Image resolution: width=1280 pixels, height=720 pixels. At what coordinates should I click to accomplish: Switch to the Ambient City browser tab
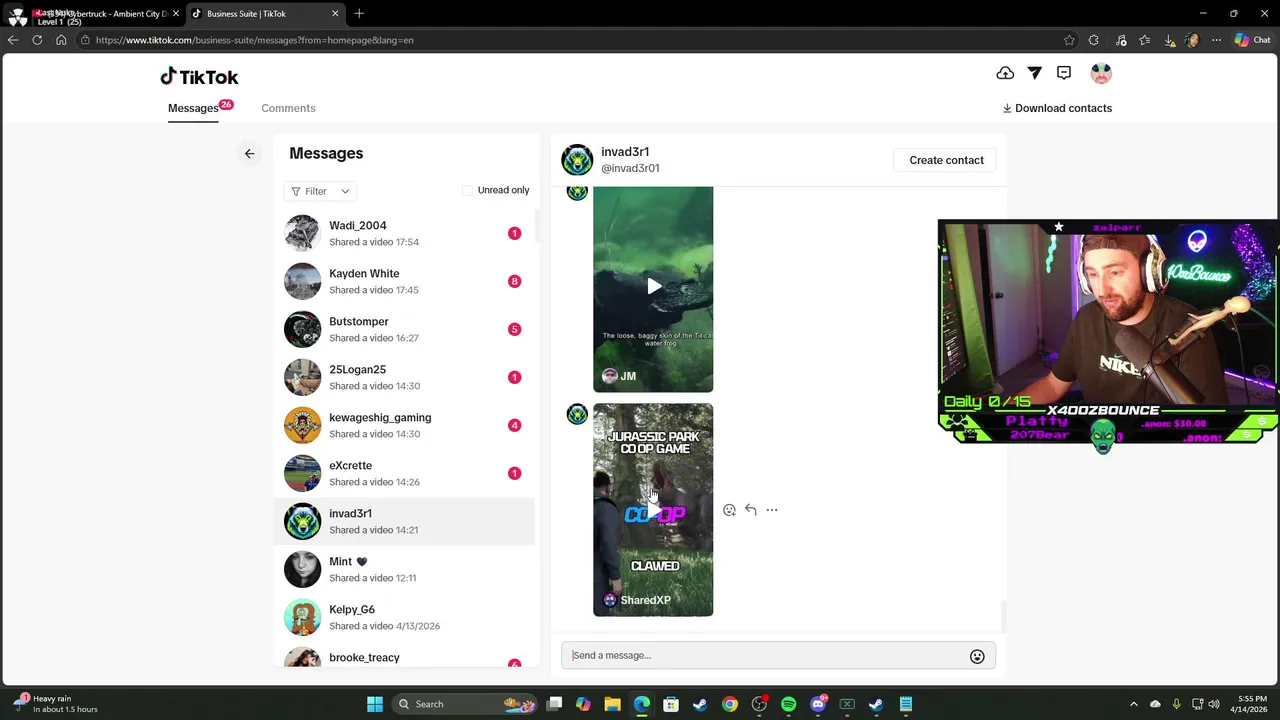click(93, 13)
